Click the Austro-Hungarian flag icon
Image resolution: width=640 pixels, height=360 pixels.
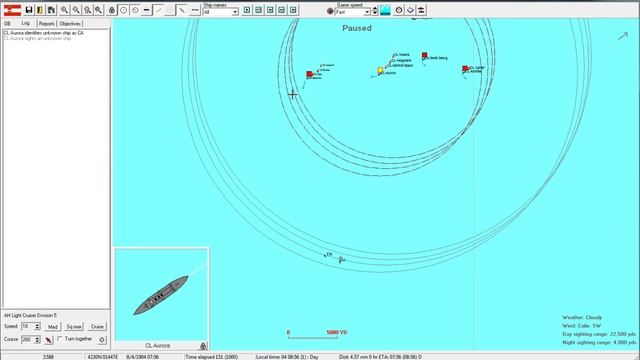(12, 10)
